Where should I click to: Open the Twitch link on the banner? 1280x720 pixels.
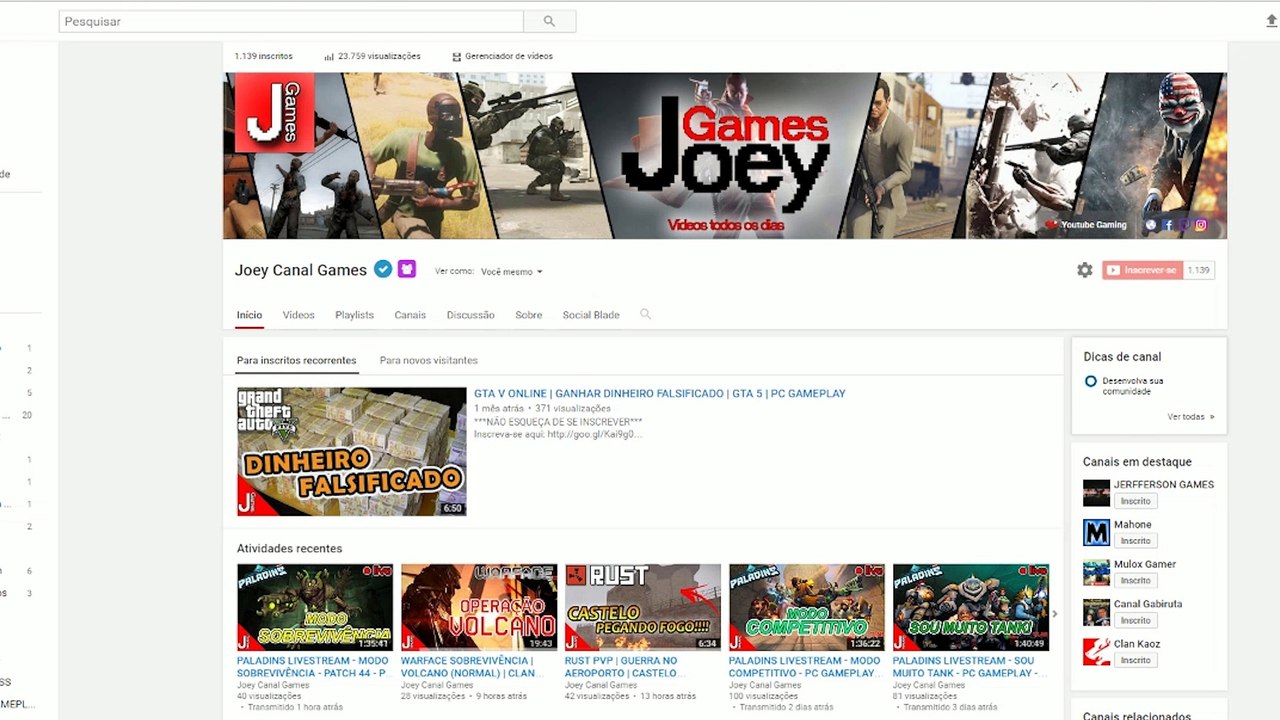click(1184, 225)
